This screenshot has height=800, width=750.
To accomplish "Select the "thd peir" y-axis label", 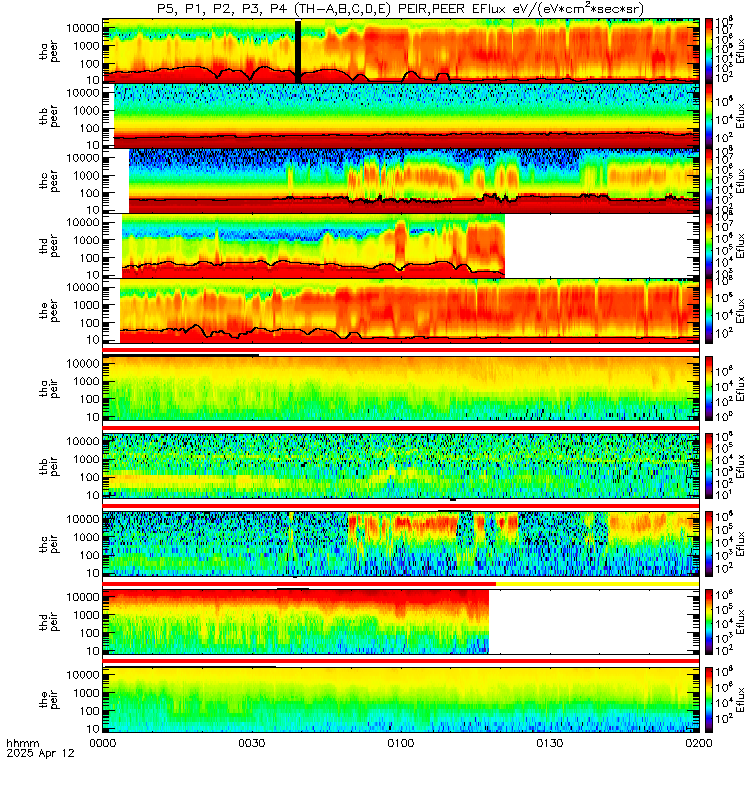I will [49, 621].
